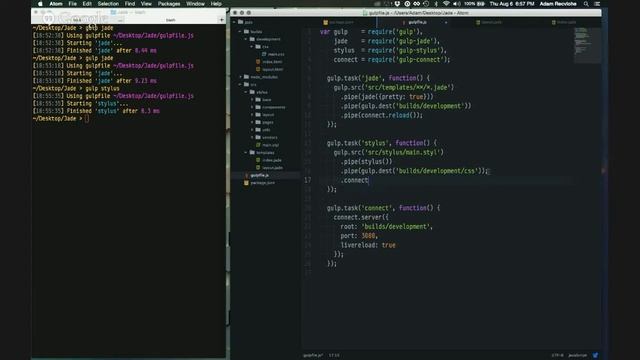Viewport: 640px width, 360px height.
Task: Open index.jade under templates
Action: [x=272, y=160]
